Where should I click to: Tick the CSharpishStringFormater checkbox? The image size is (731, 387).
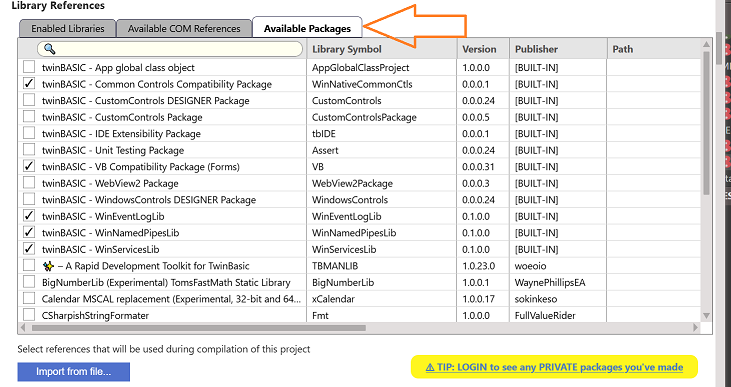tap(29, 315)
